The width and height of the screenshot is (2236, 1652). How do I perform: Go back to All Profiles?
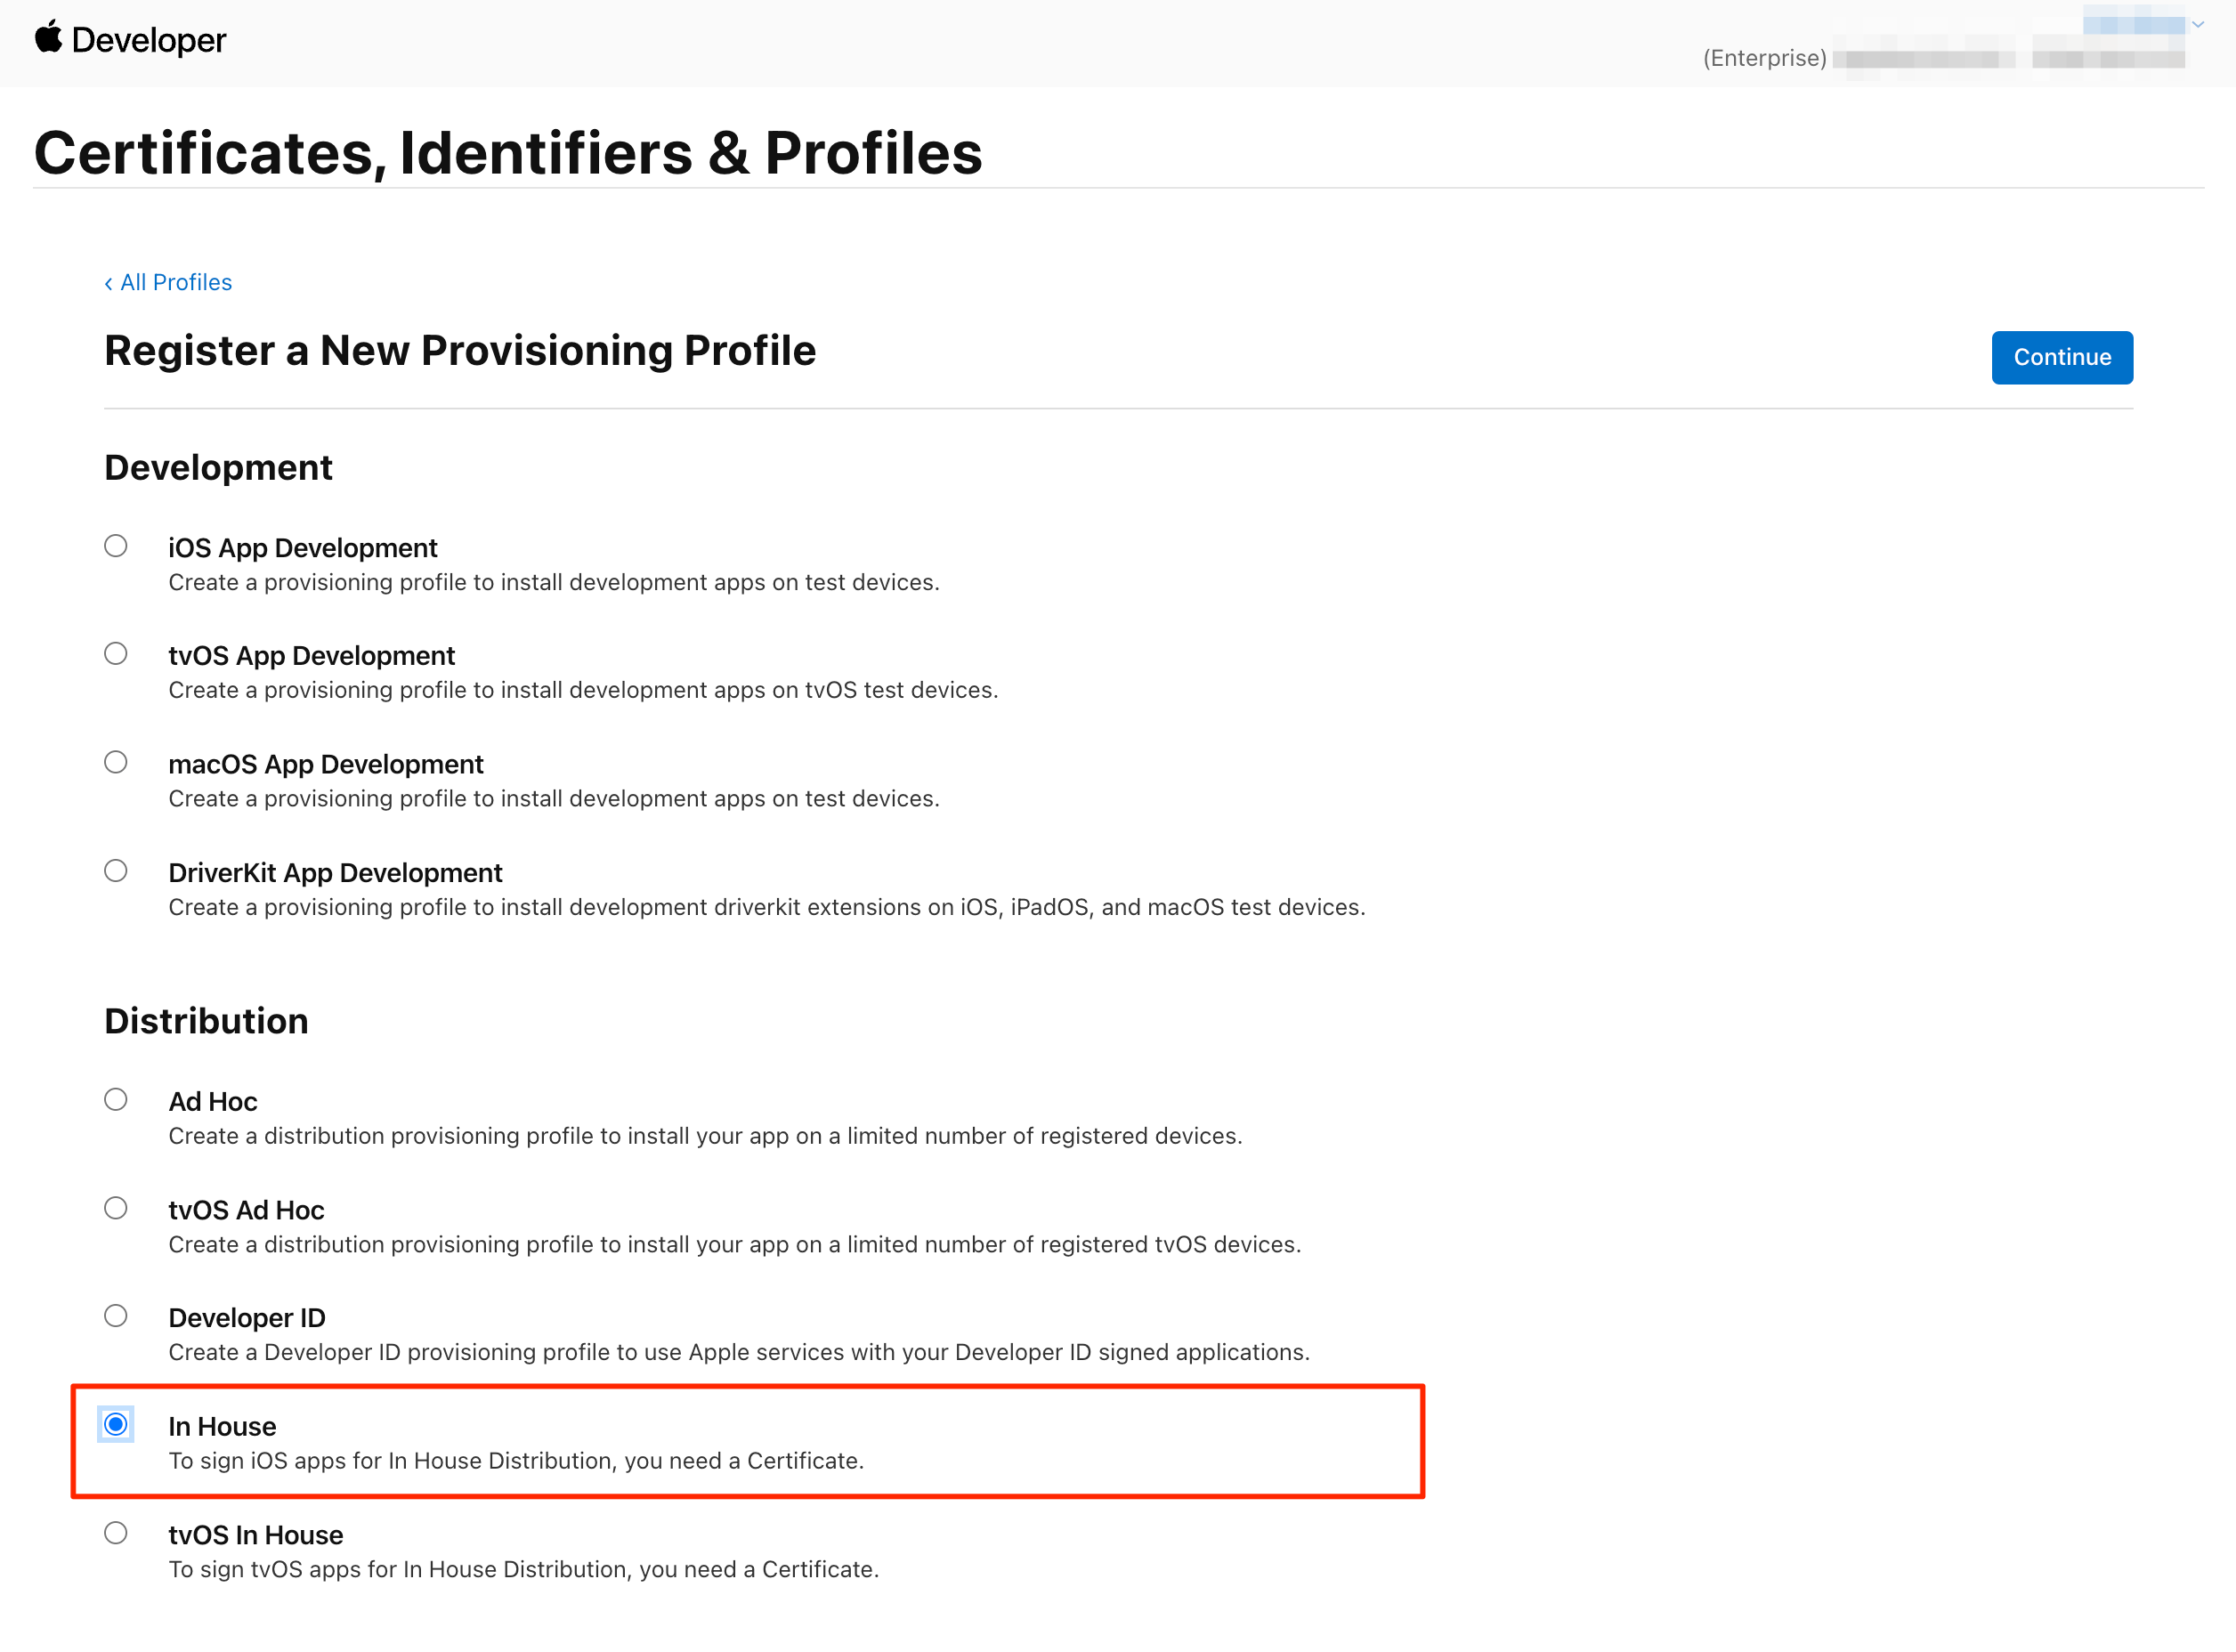click(x=168, y=283)
